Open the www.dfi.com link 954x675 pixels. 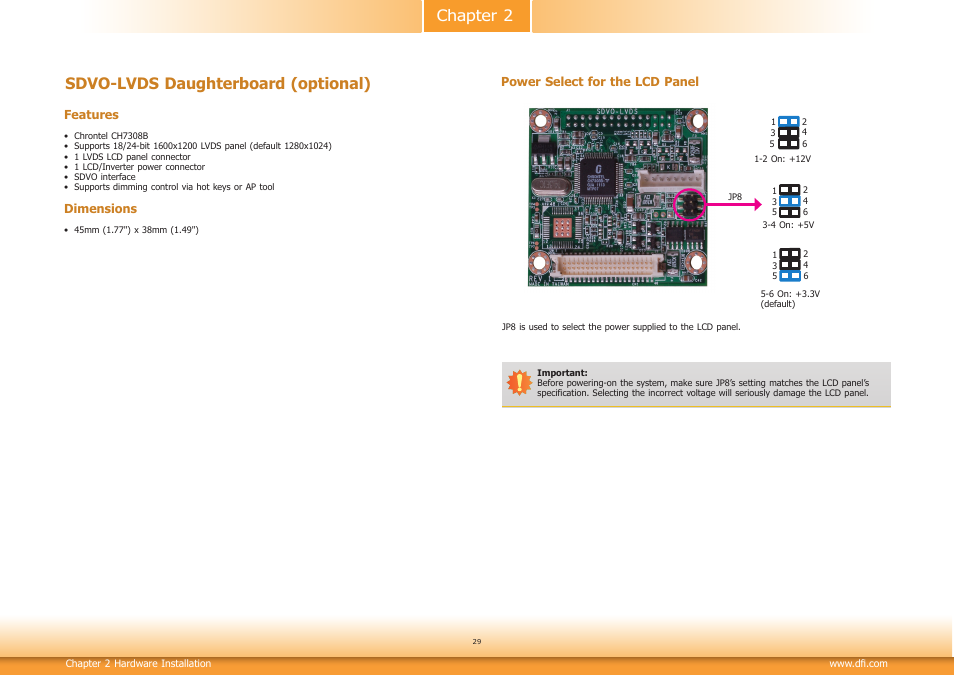tap(858, 663)
